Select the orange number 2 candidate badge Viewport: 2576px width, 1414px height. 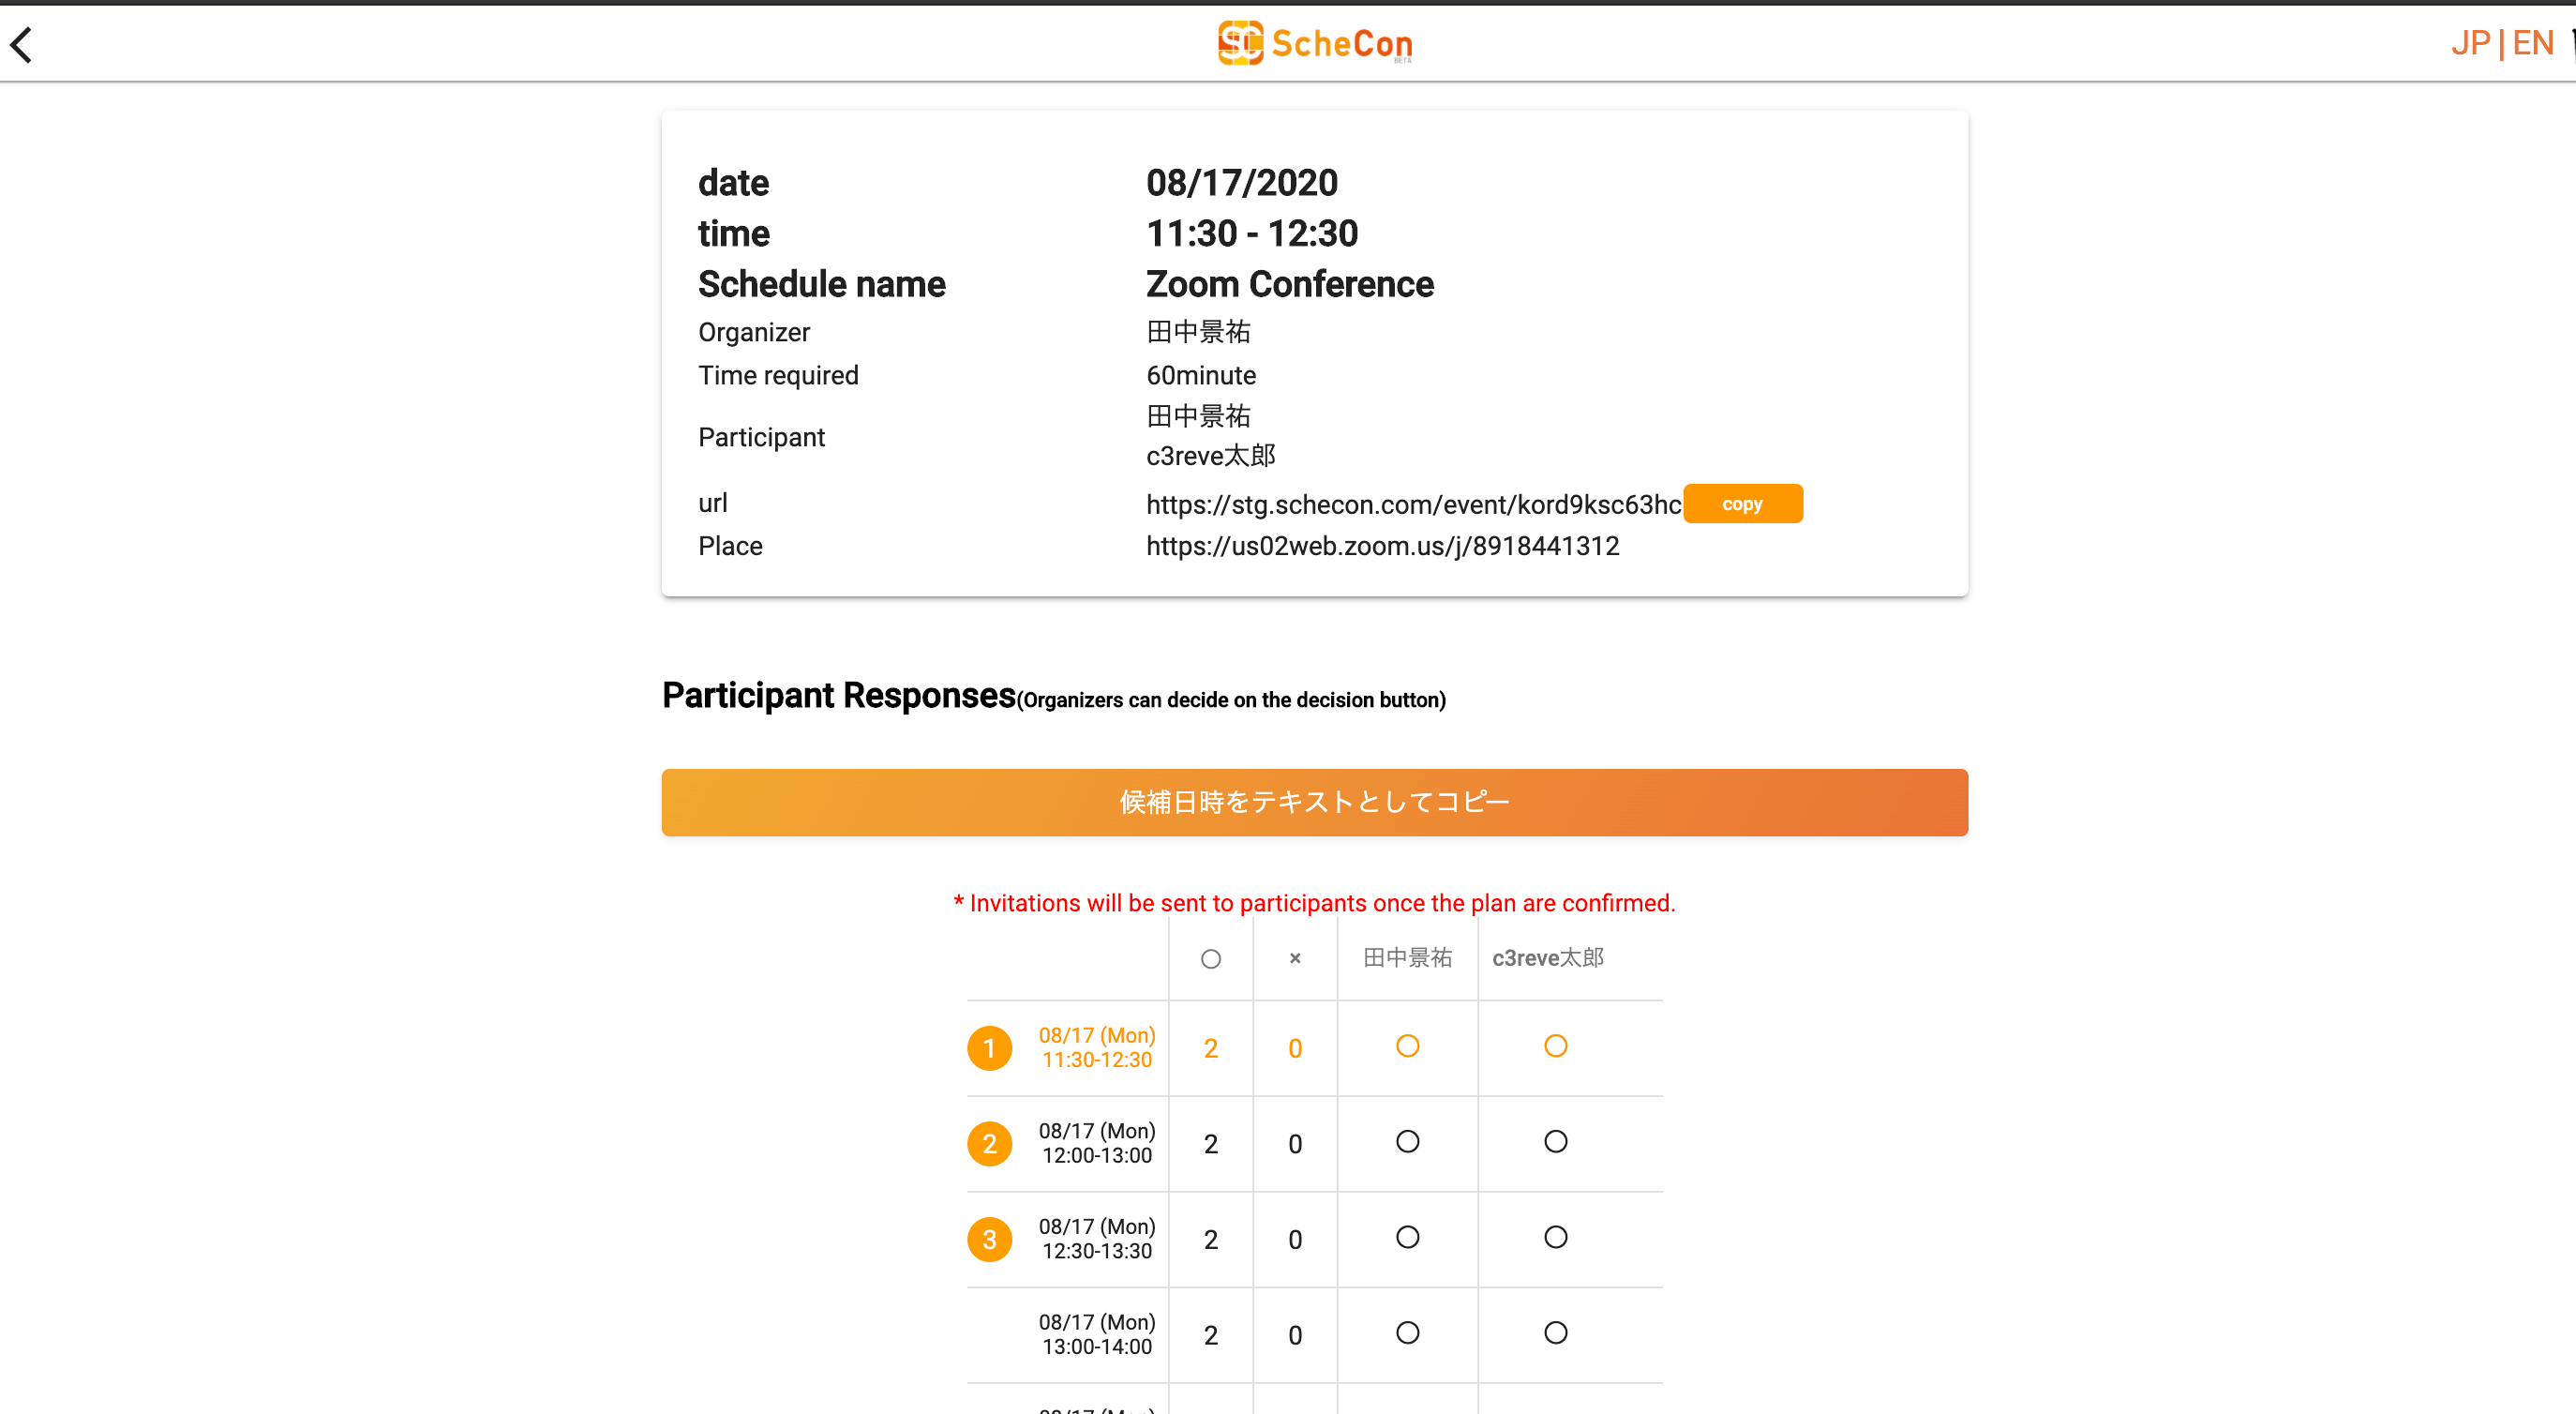click(989, 1143)
